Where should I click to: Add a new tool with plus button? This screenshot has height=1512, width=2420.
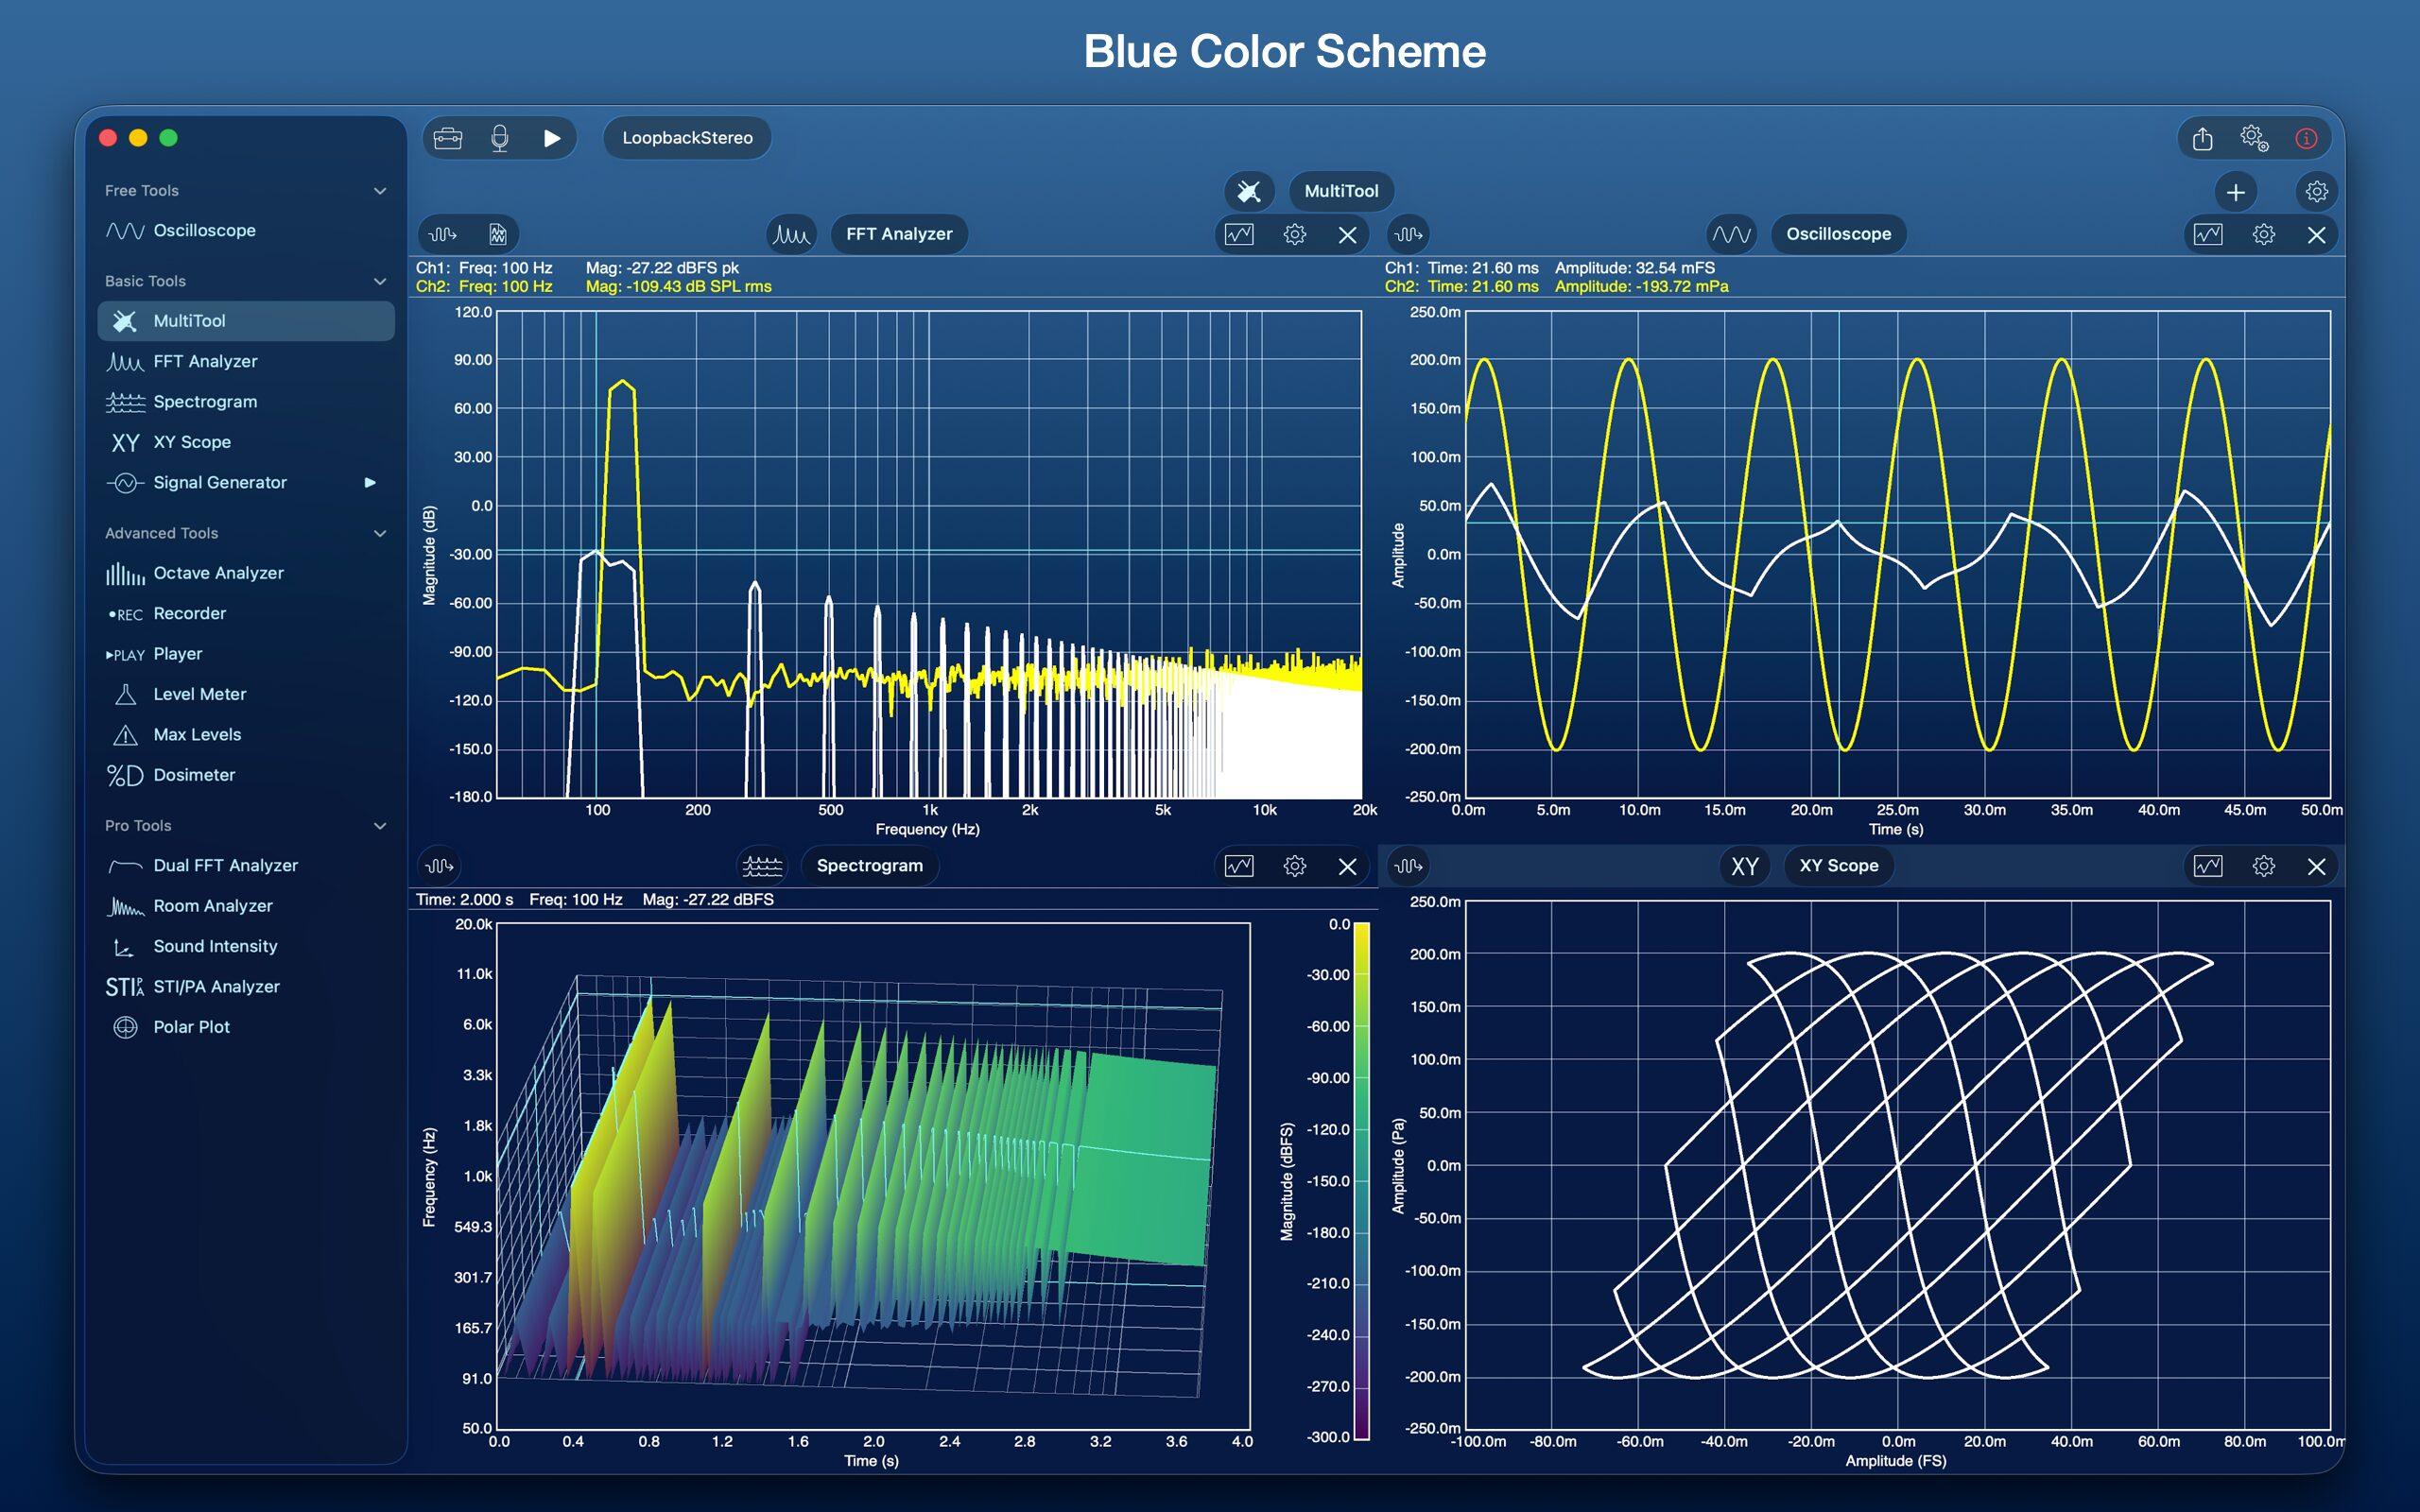tap(2236, 191)
